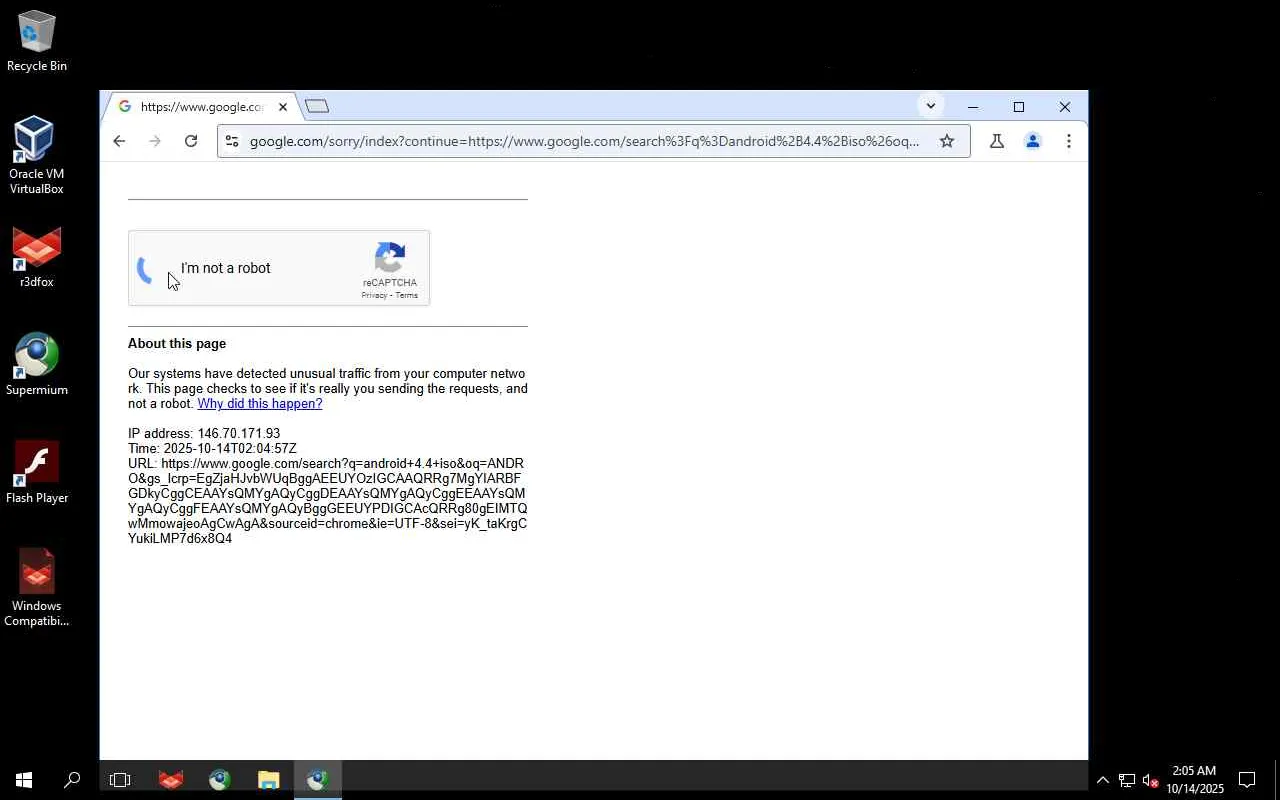Click the About this page heading

pyautogui.click(x=177, y=343)
